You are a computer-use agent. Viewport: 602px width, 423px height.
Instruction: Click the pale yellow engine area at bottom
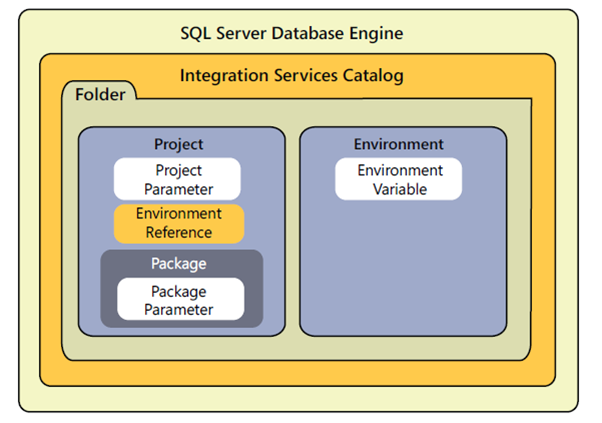(x=300, y=398)
